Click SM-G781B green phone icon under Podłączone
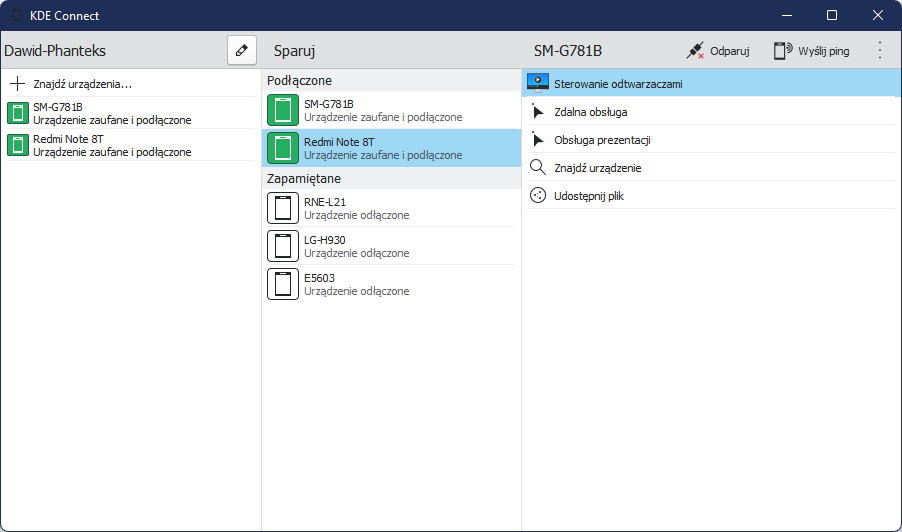This screenshot has width=902, height=532. pos(282,110)
